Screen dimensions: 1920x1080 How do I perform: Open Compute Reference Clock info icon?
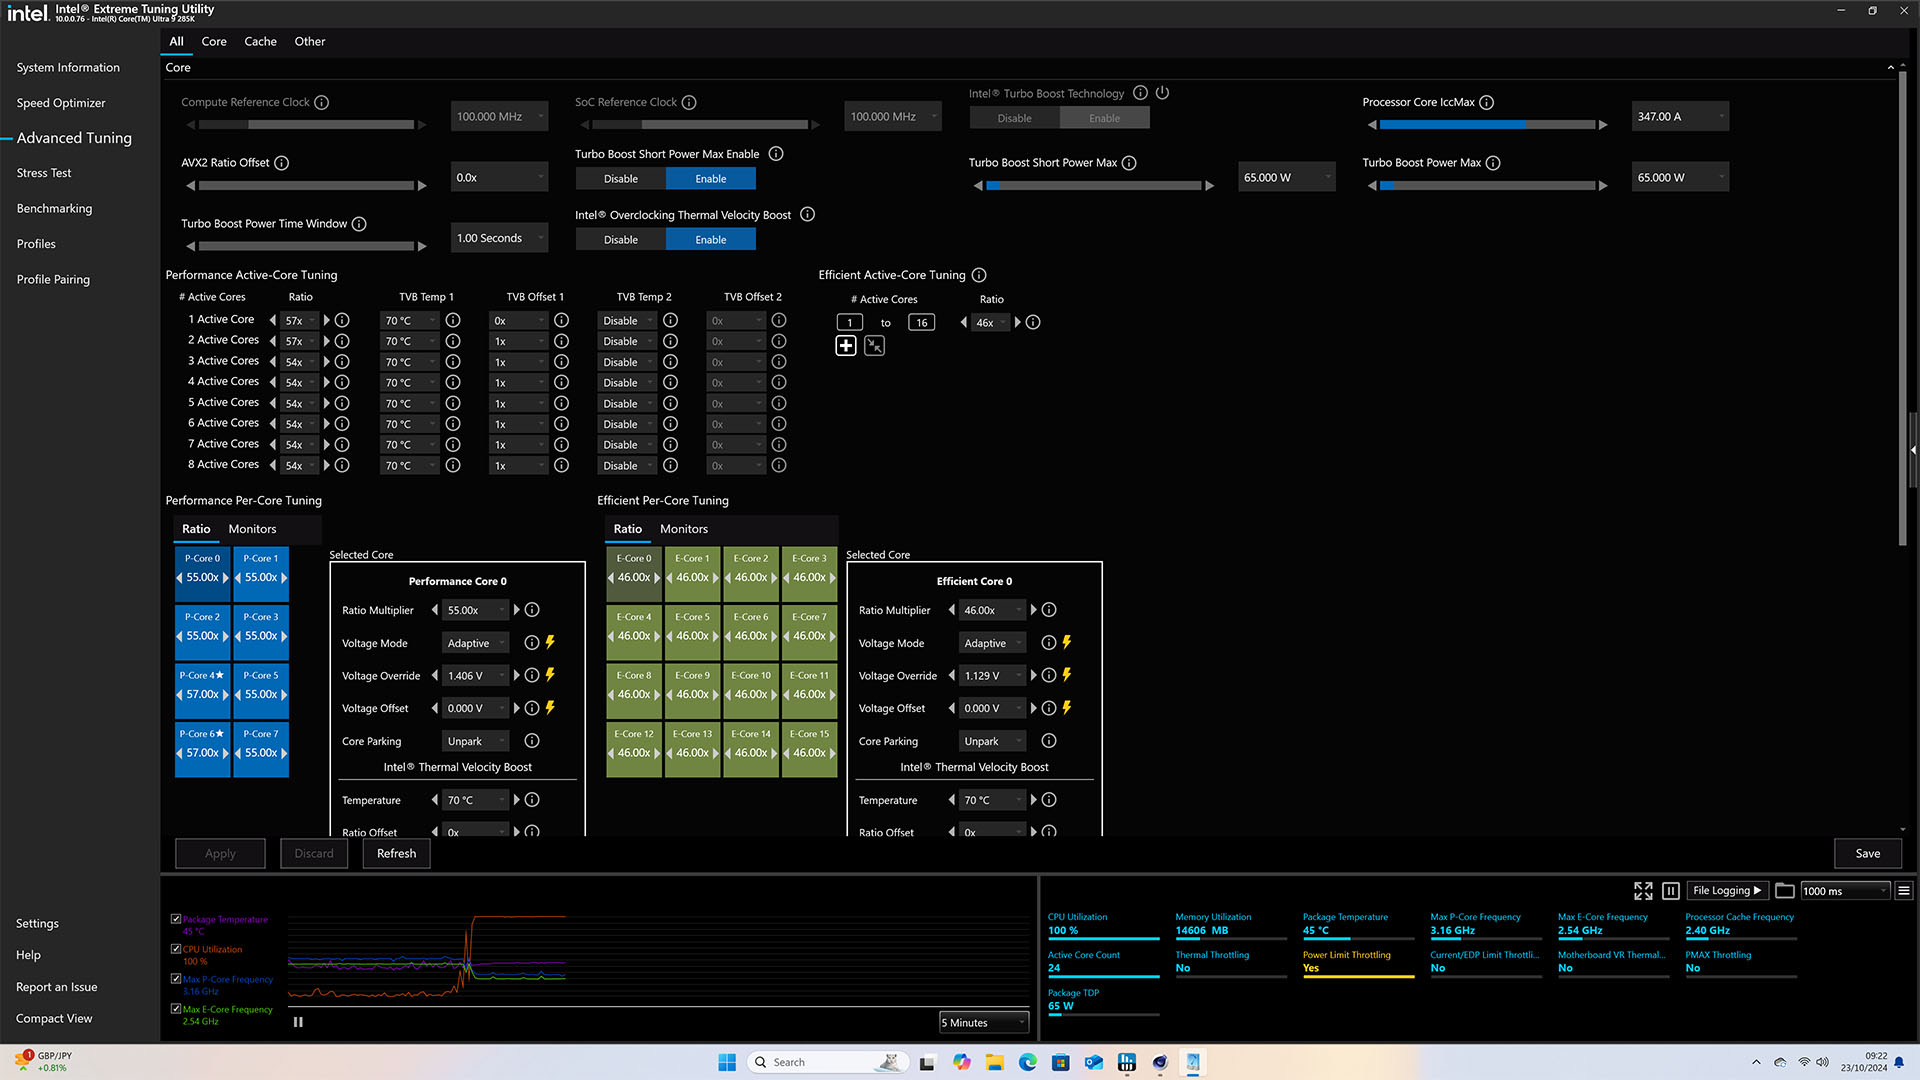[321, 103]
